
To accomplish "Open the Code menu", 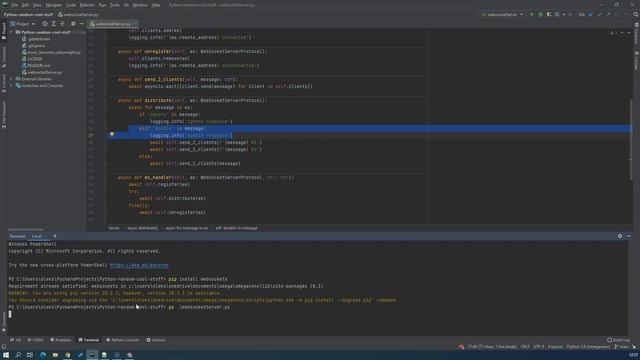I will [x=71, y=5].
